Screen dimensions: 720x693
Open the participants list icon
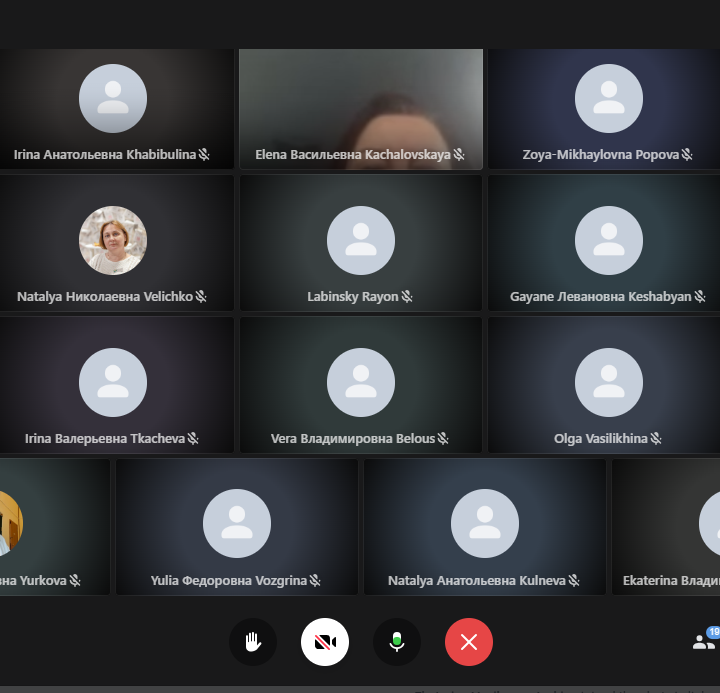coord(704,642)
